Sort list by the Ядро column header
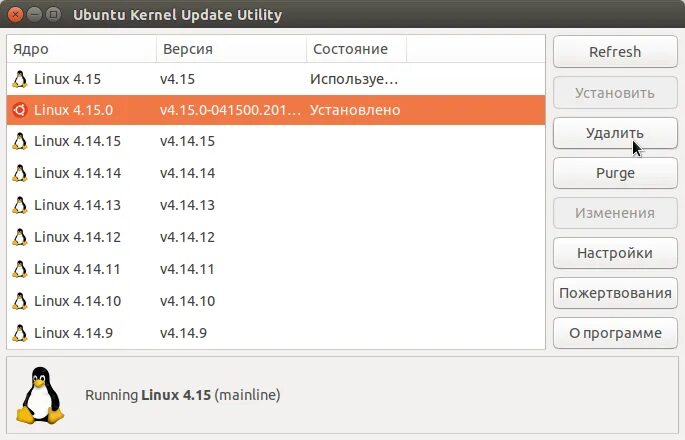685x440 pixels. (x=82, y=49)
